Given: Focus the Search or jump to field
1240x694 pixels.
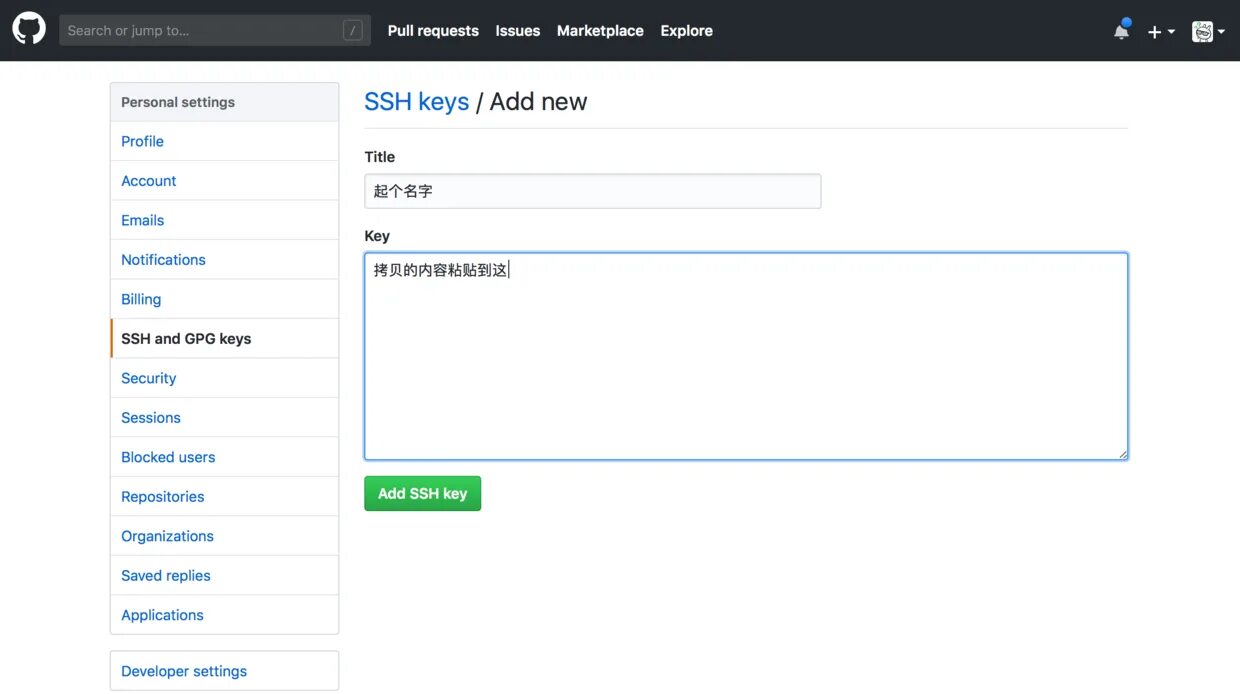Looking at the screenshot, I should 200,31.
